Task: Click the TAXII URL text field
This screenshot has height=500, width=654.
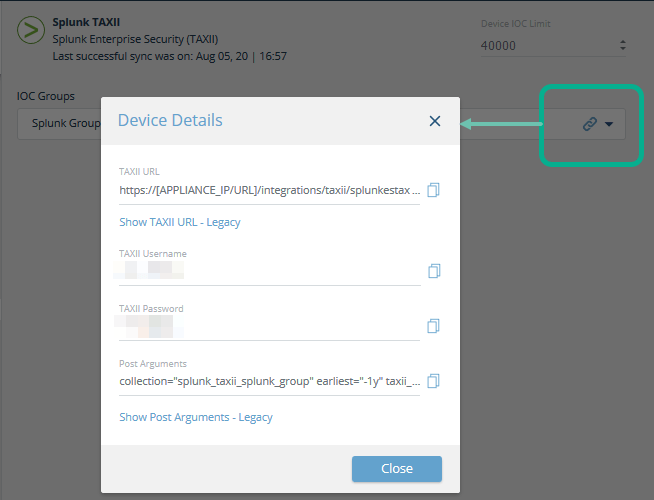Action: pyautogui.click(x=269, y=191)
